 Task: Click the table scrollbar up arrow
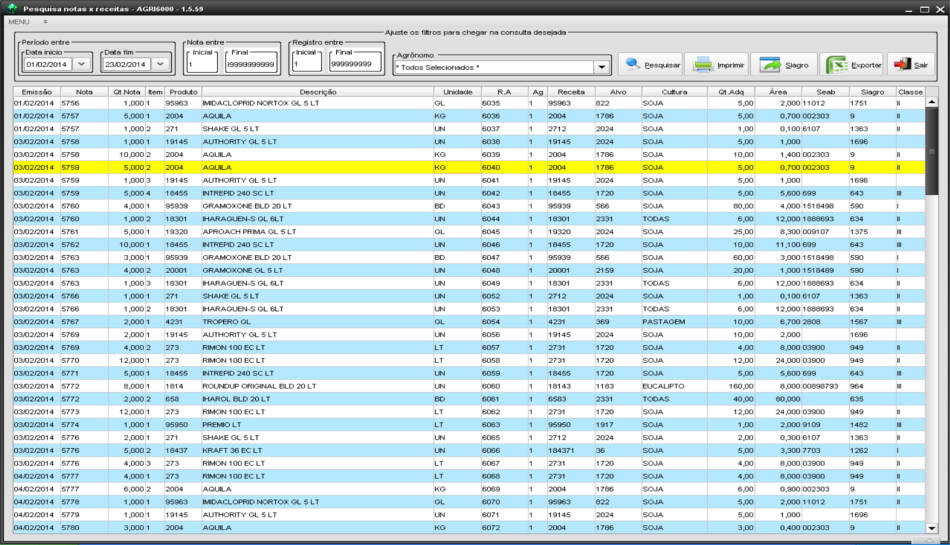point(932,102)
